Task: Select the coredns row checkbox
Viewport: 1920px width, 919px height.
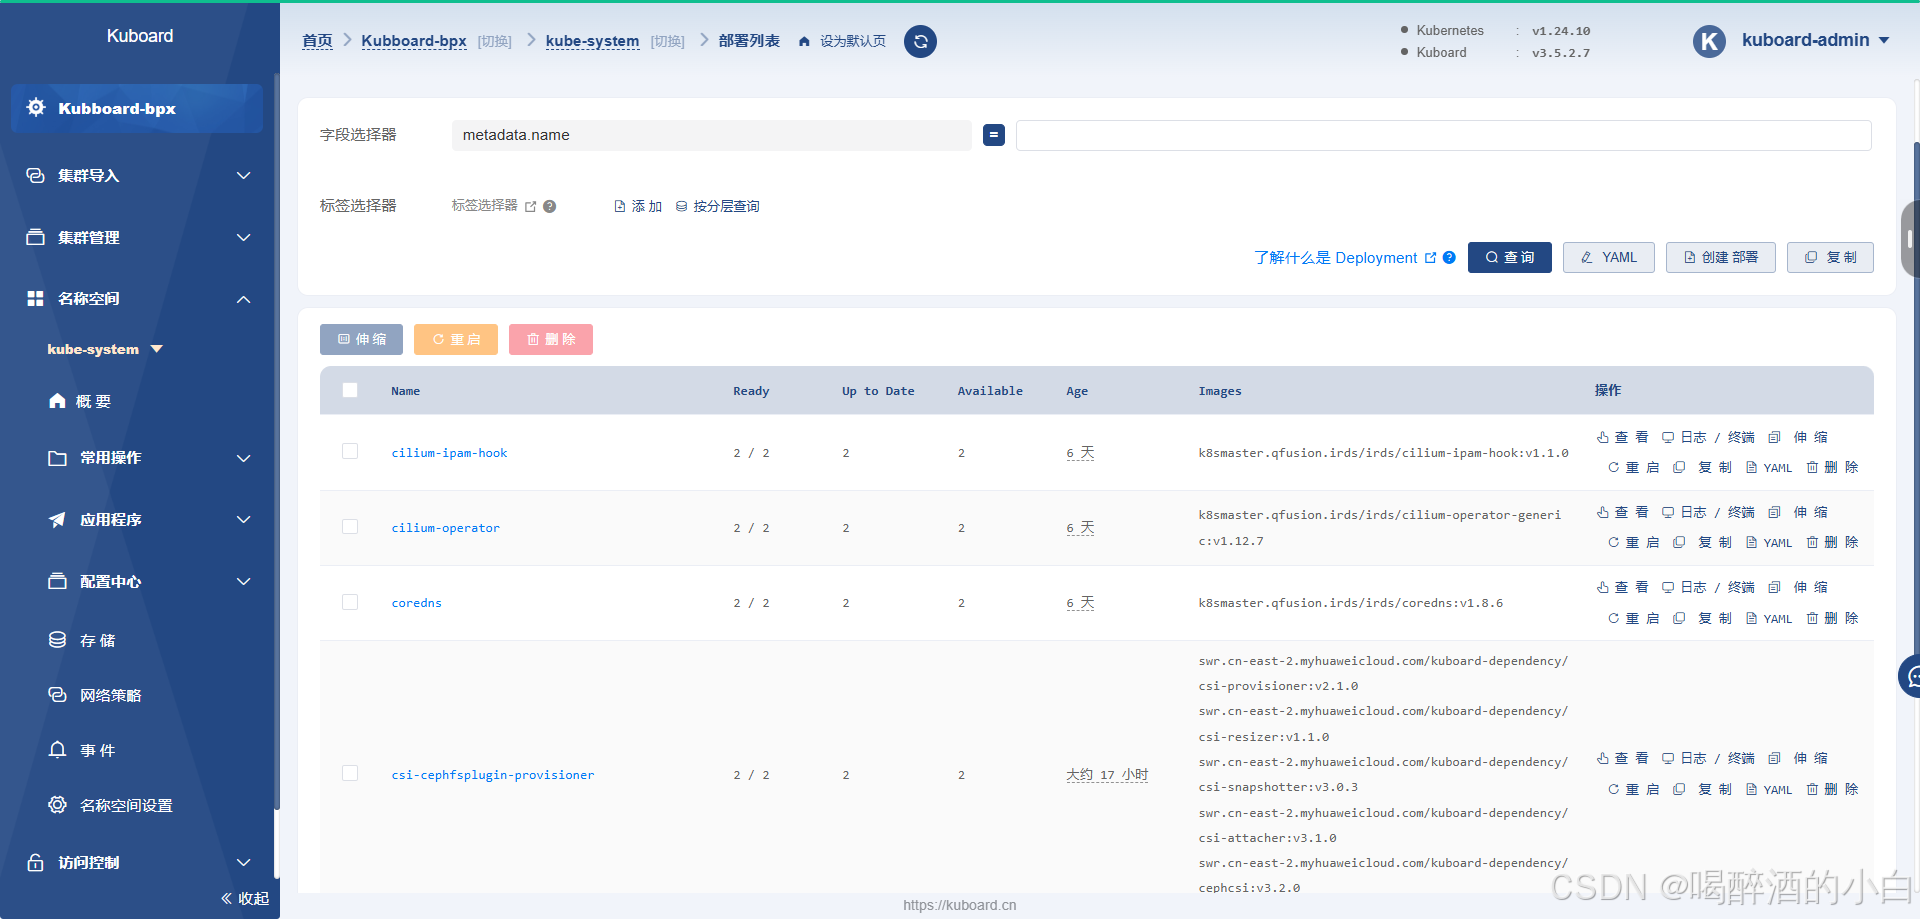Action: point(350,602)
